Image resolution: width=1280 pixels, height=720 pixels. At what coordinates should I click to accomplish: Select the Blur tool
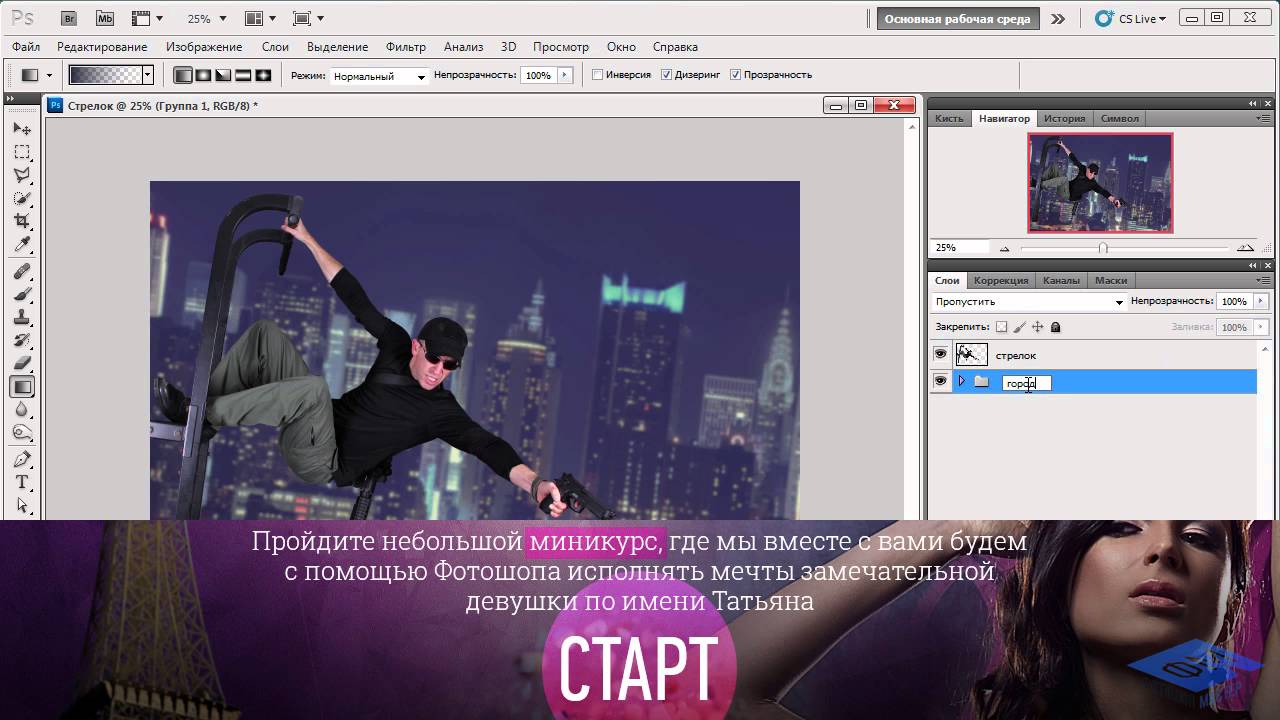click(21, 409)
